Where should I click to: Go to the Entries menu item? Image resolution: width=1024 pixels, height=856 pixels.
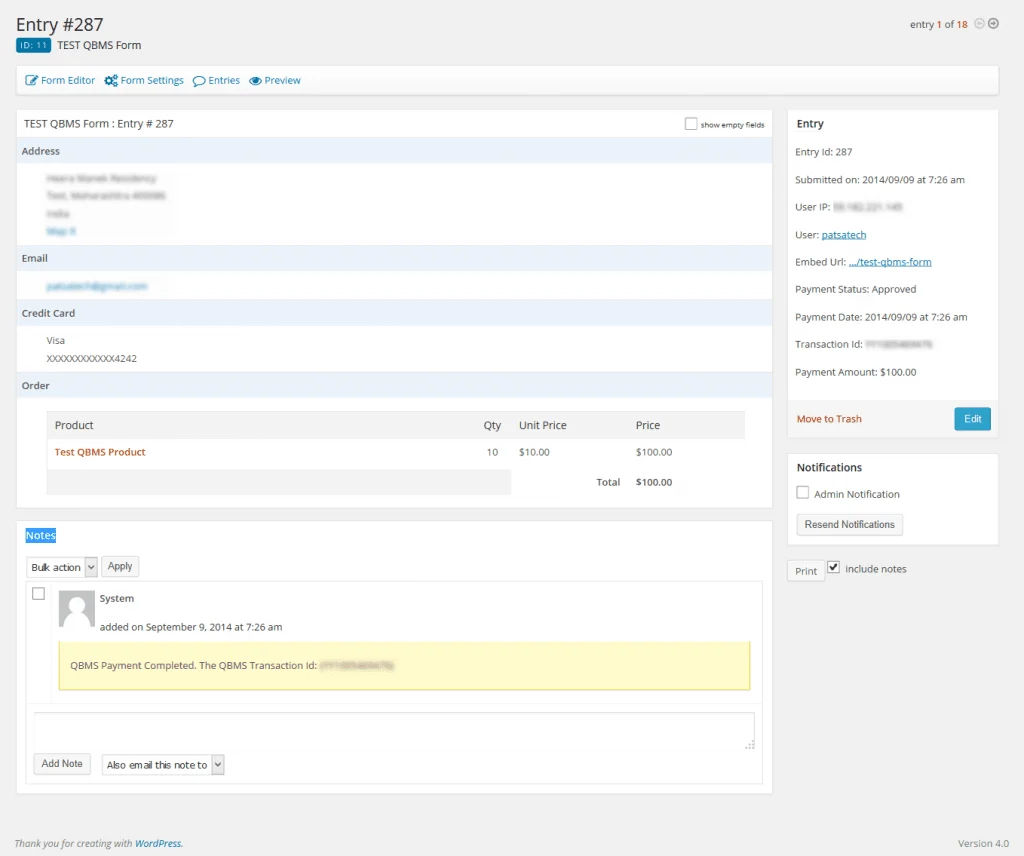[224, 80]
